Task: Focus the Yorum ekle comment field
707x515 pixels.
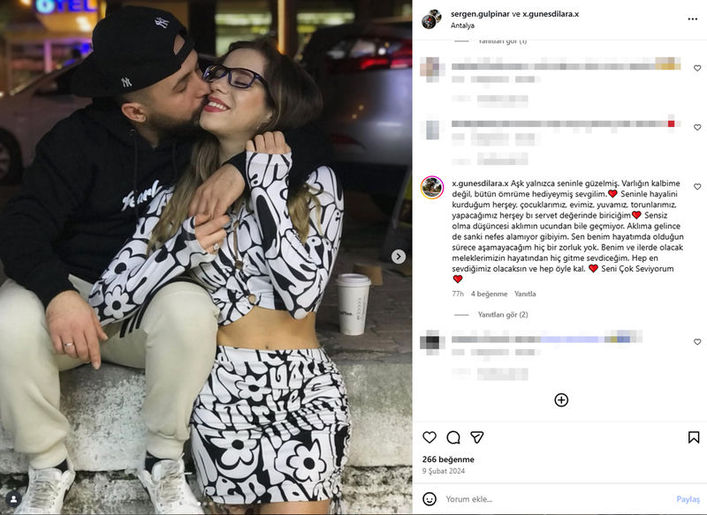Action: 558,499
